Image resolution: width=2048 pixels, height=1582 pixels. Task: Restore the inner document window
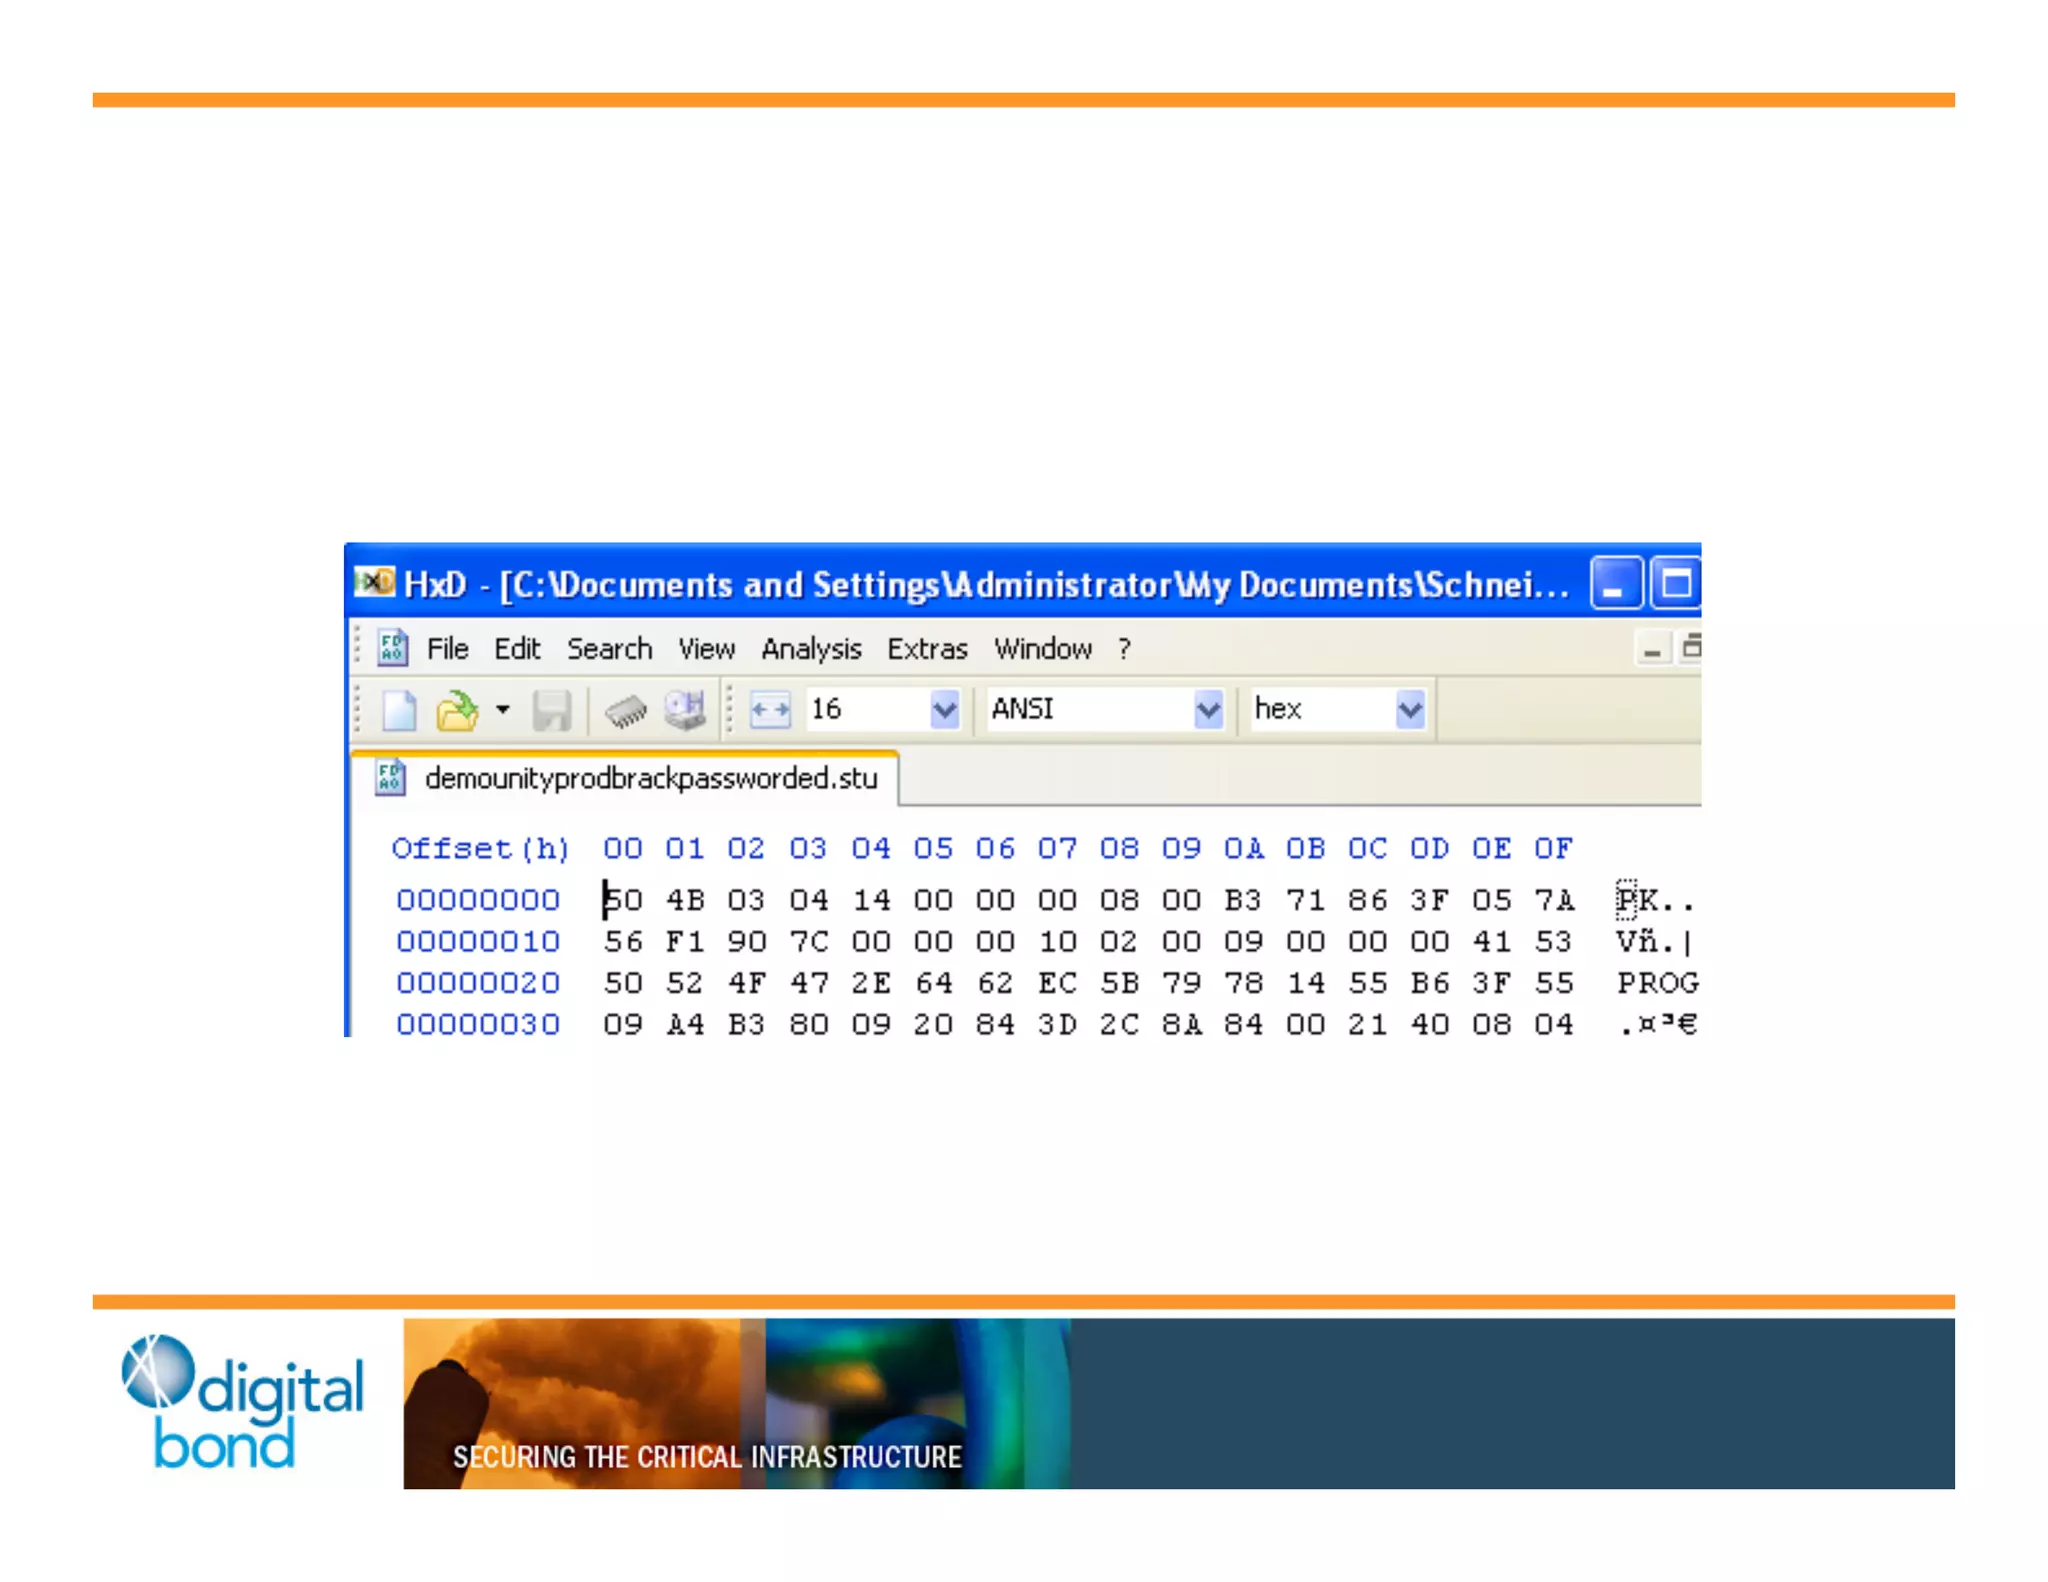(x=1690, y=648)
